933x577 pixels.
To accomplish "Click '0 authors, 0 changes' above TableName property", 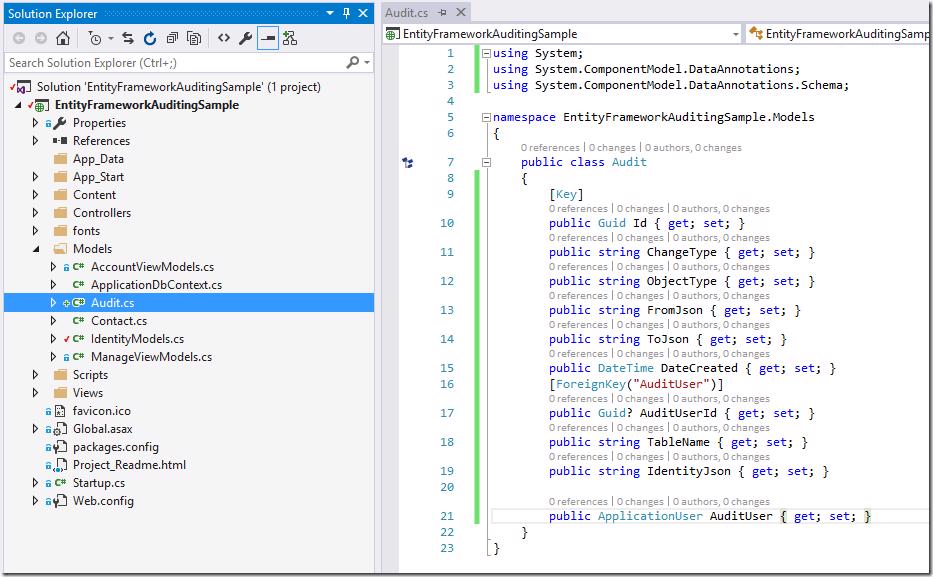I will coord(721,428).
